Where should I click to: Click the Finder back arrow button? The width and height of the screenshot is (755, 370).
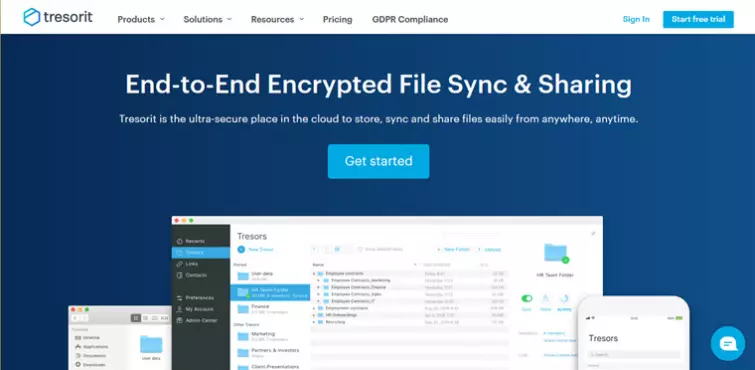pos(75,318)
